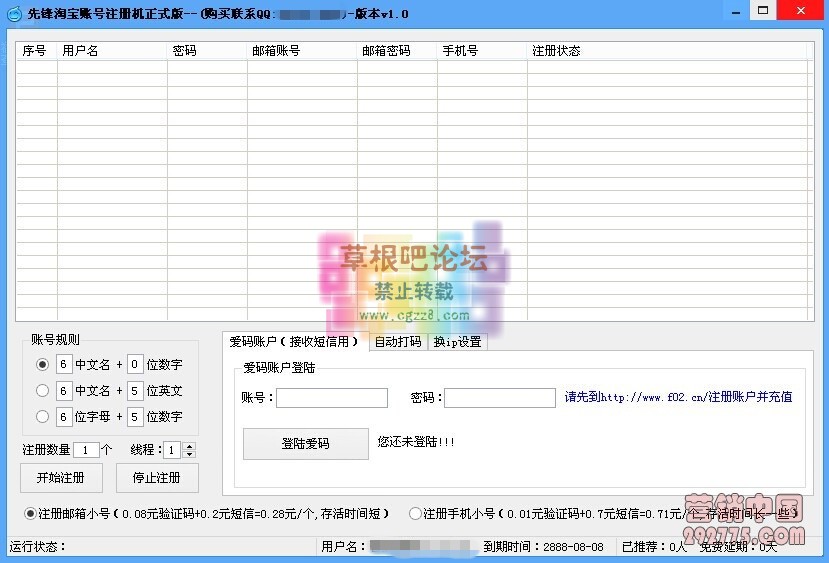The width and height of the screenshot is (829, 563).
Task: Click the 运行状态 status bar label
Action: pyautogui.click(x=37, y=547)
